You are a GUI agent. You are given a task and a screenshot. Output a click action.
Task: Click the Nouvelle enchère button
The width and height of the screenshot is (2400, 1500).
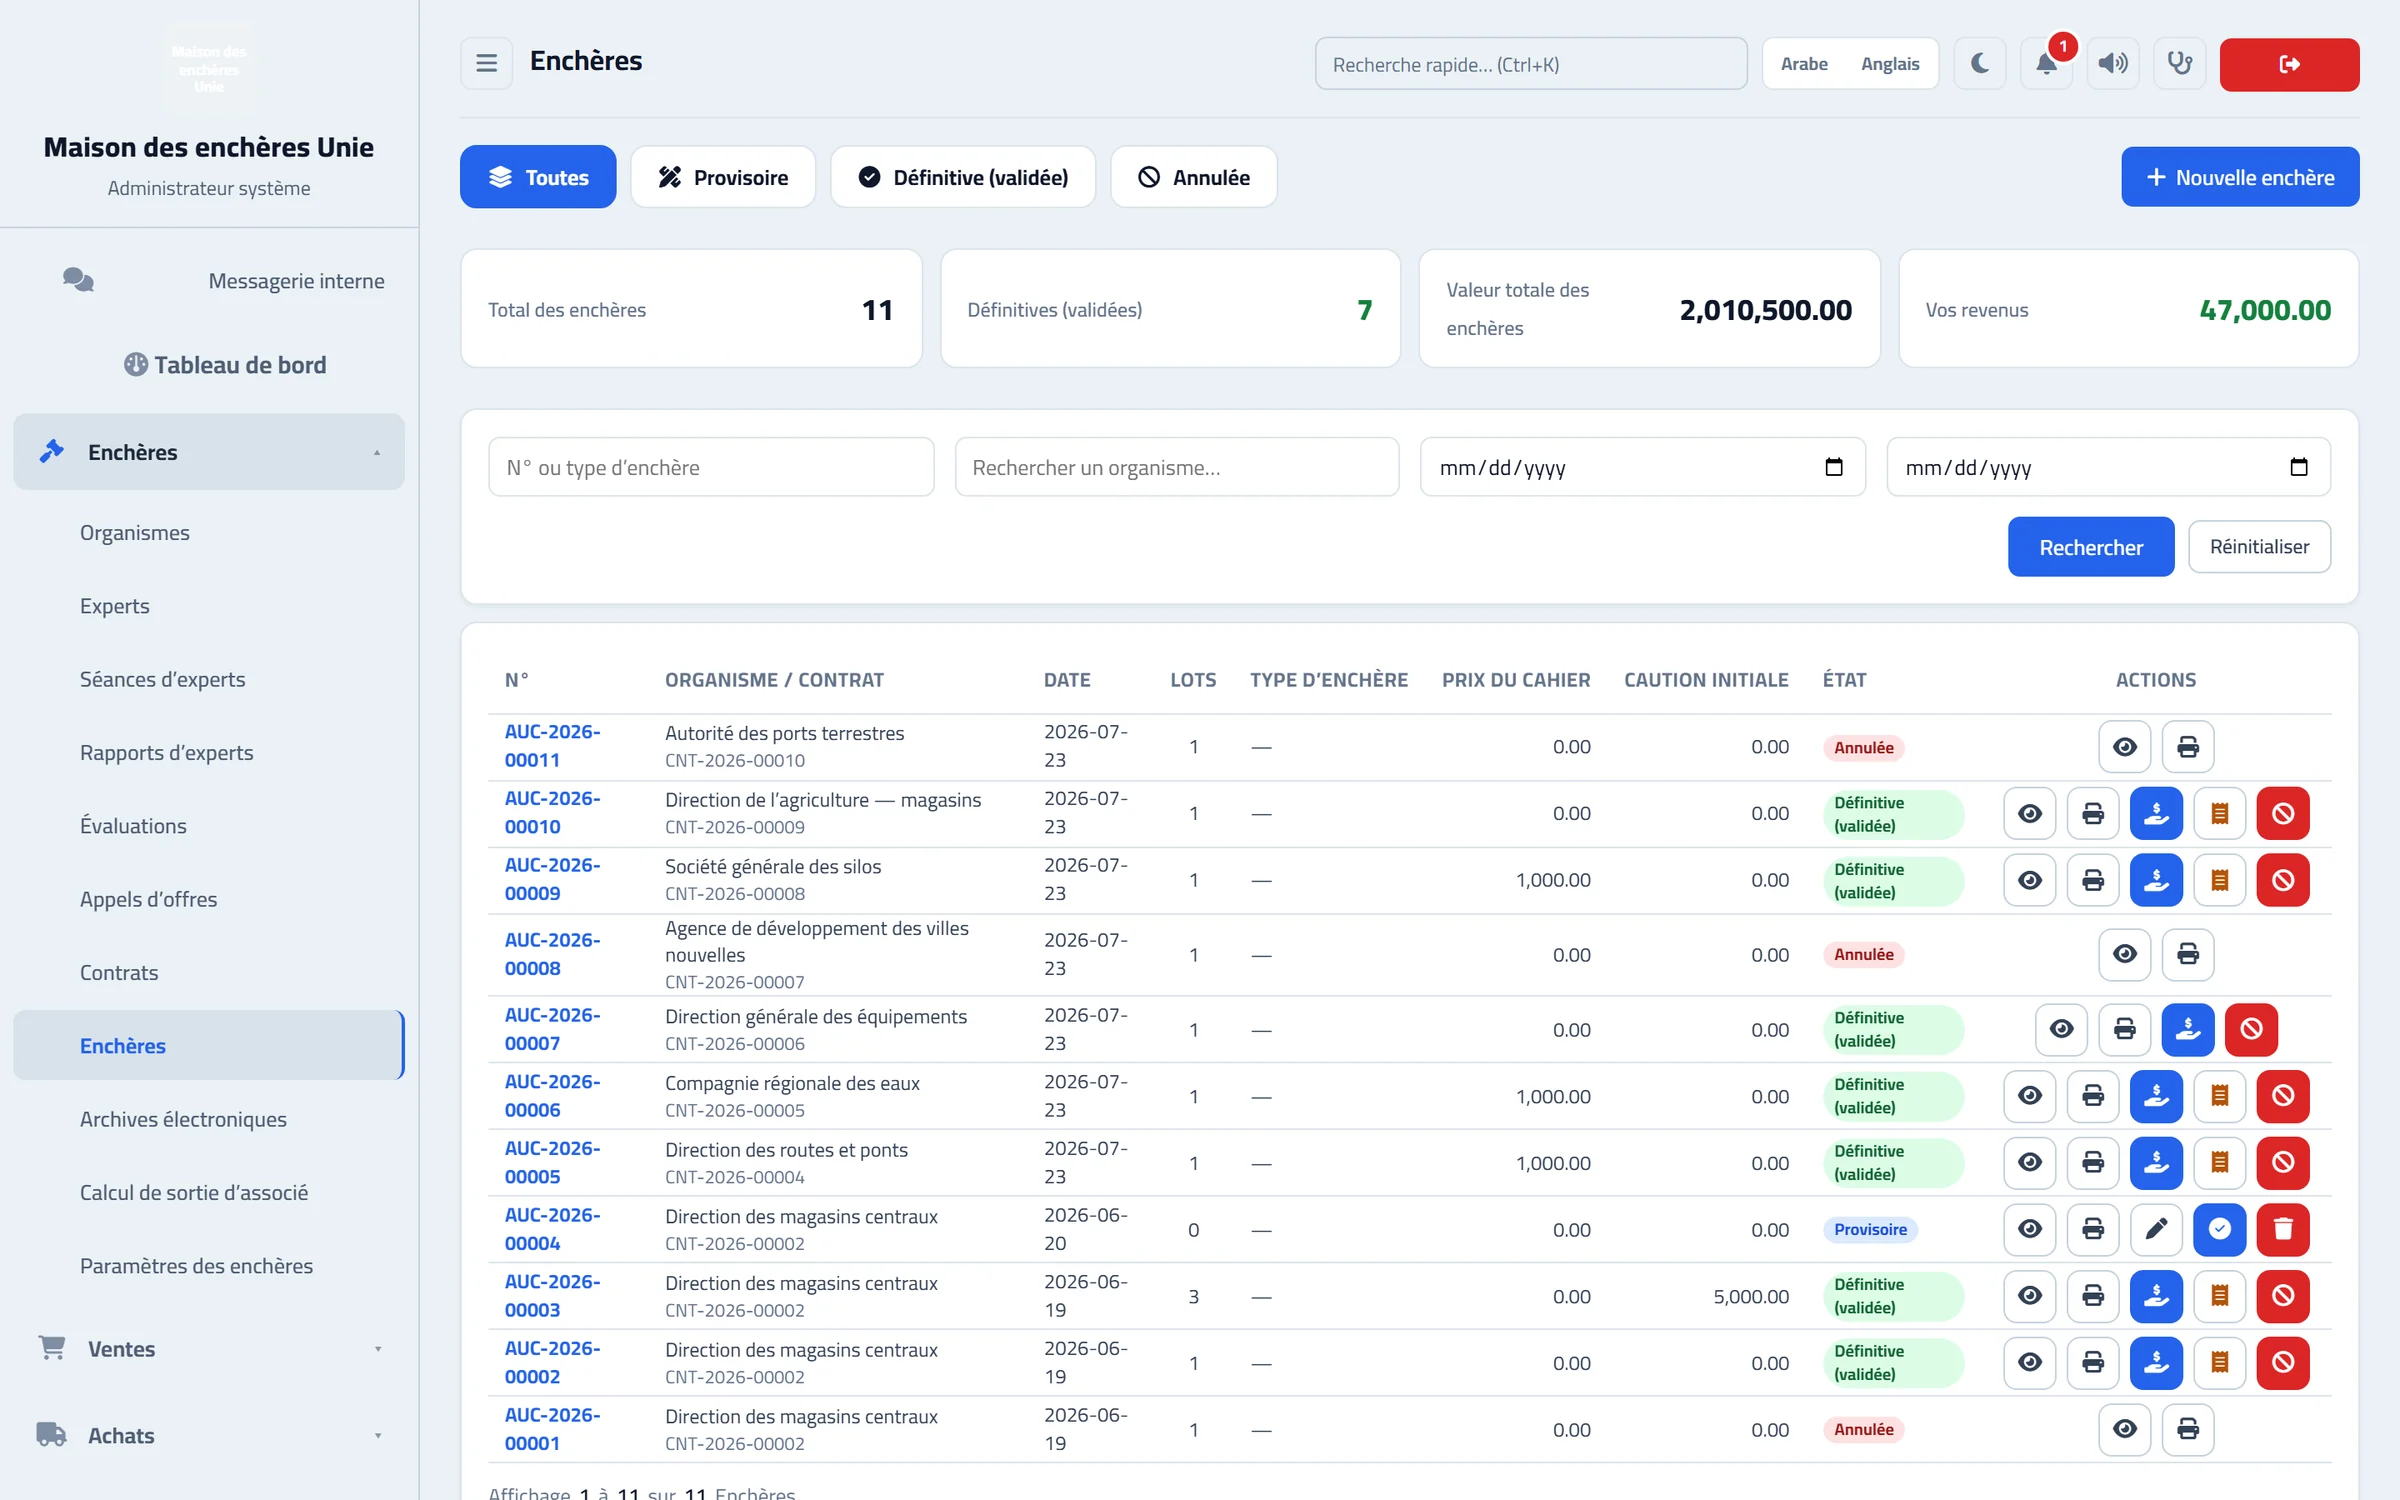[x=2240, y=177]
